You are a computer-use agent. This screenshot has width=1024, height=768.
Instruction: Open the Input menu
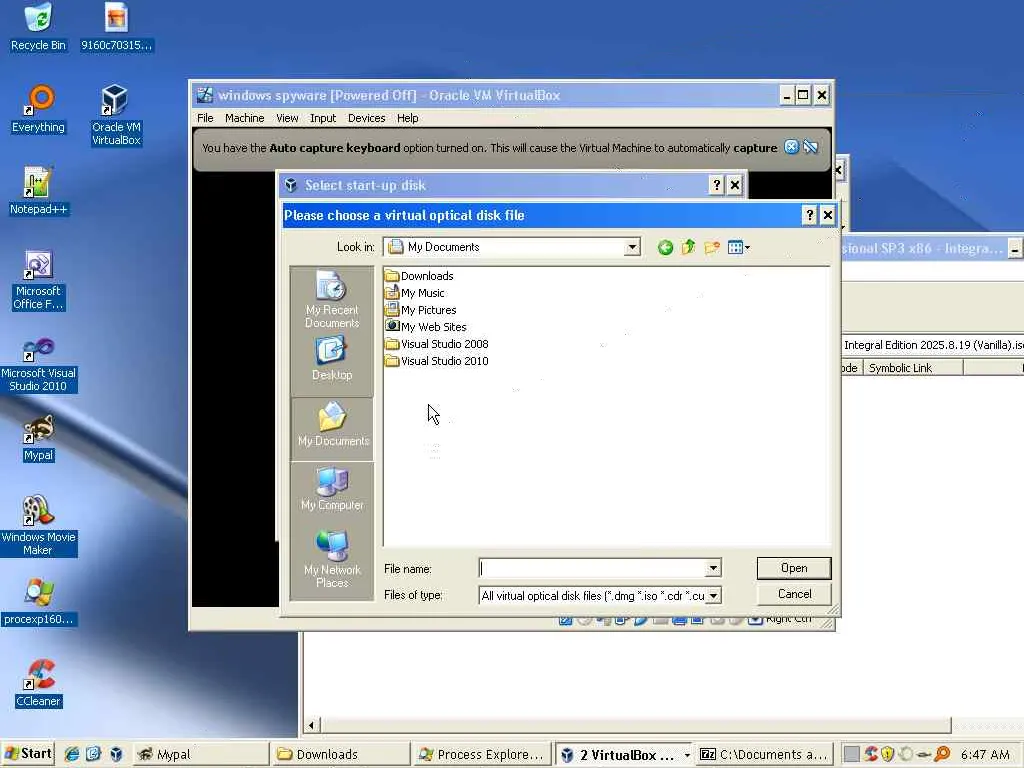pos(323,118)
